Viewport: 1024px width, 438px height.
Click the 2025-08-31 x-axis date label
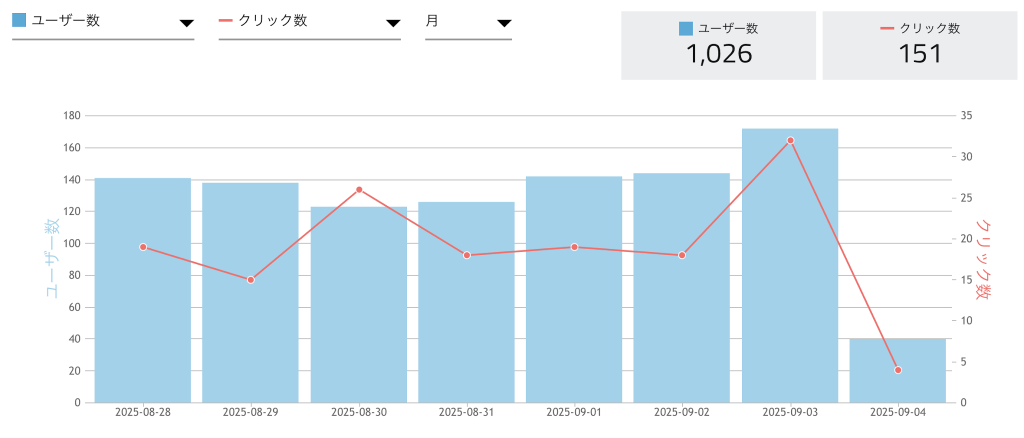466,412
